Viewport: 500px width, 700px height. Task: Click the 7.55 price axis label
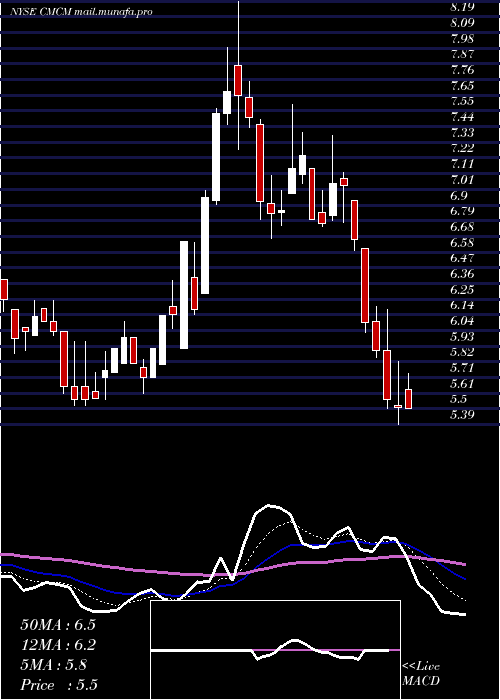click(x=462, y=101)
